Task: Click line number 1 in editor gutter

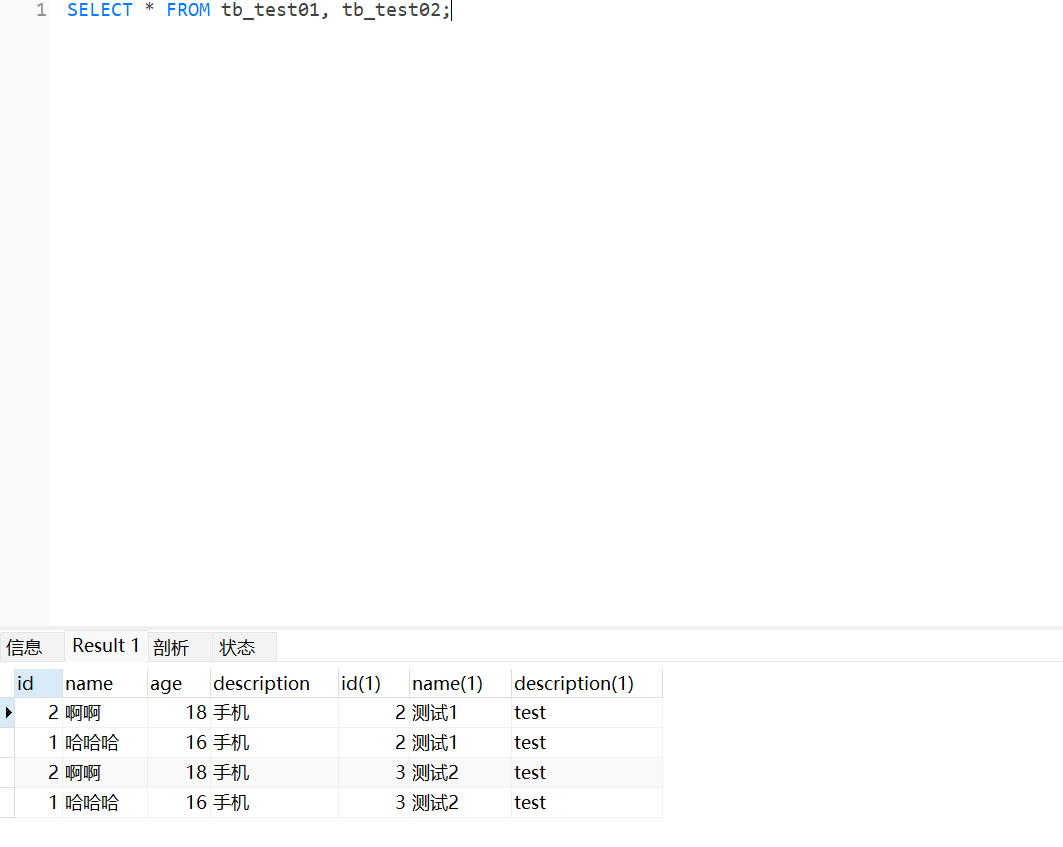Action: (x=41, y=10)
